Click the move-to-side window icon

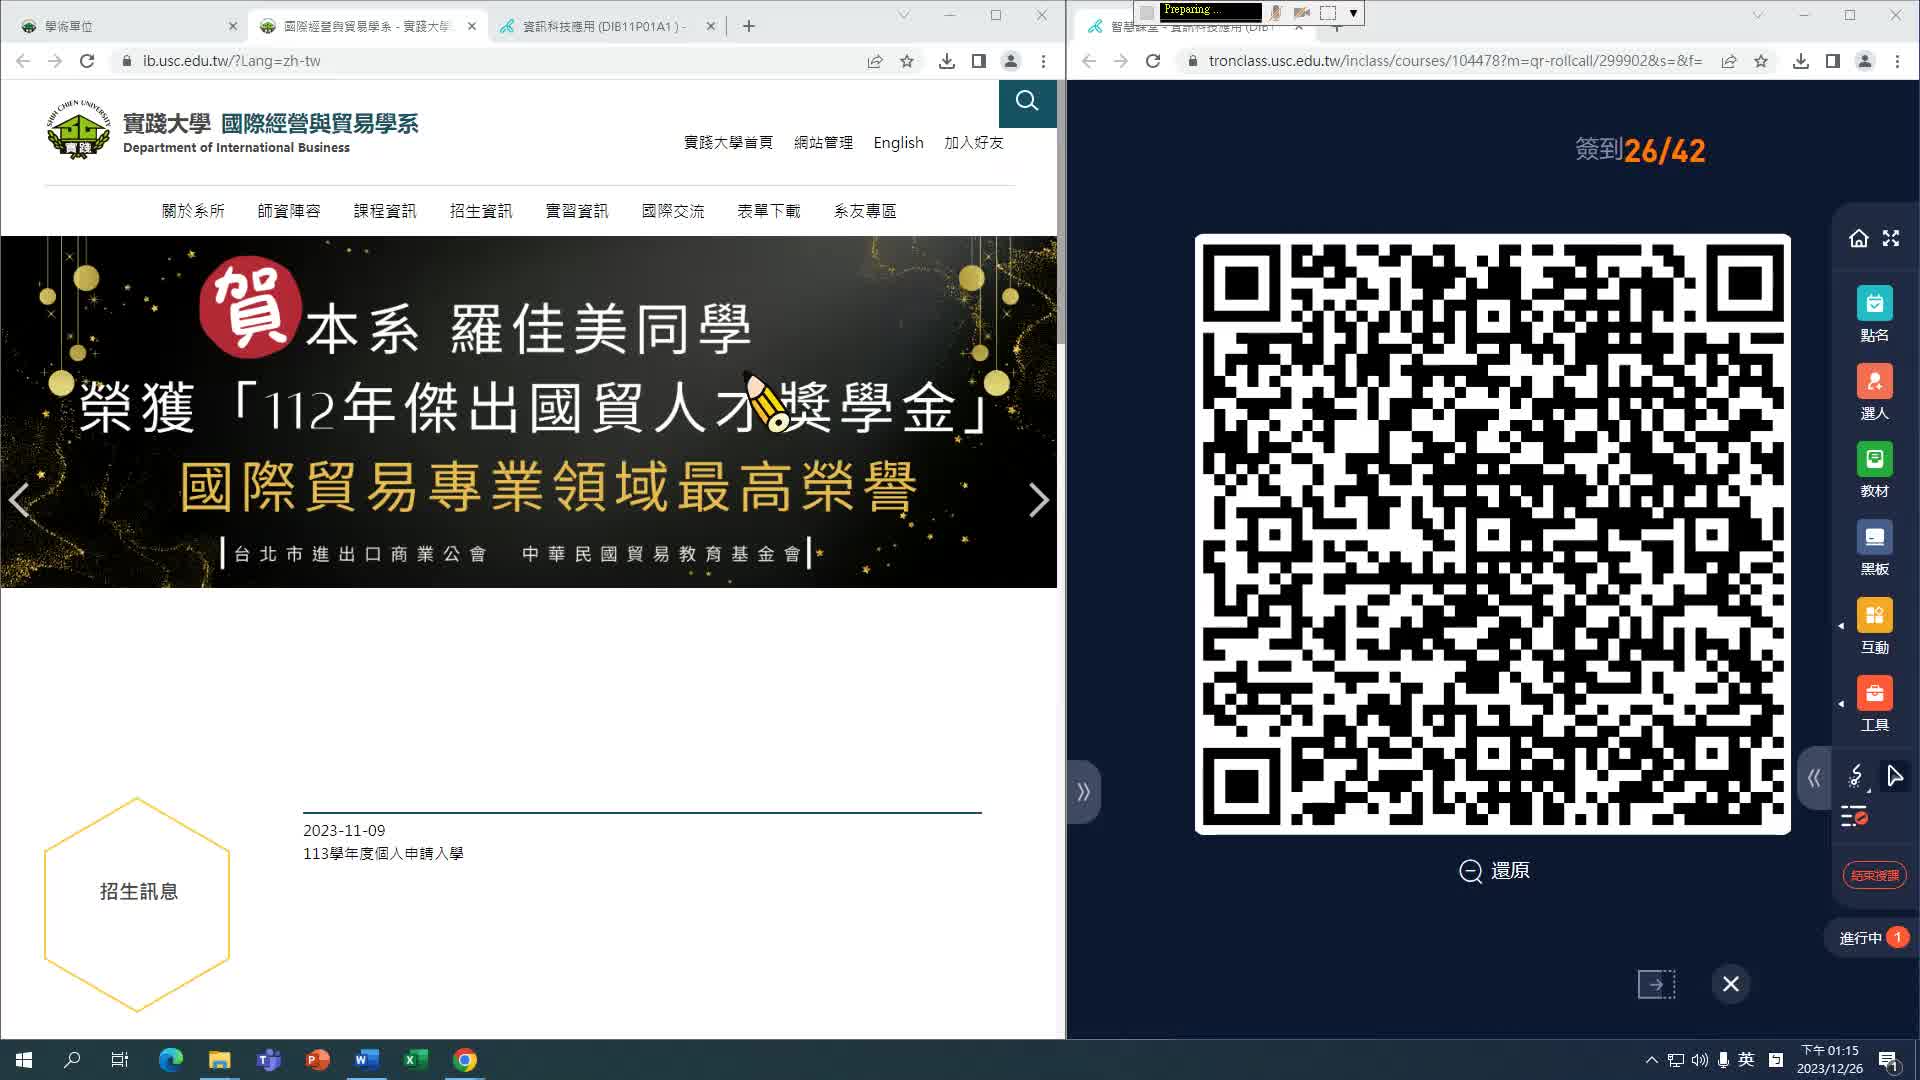tap(1656, 984)
